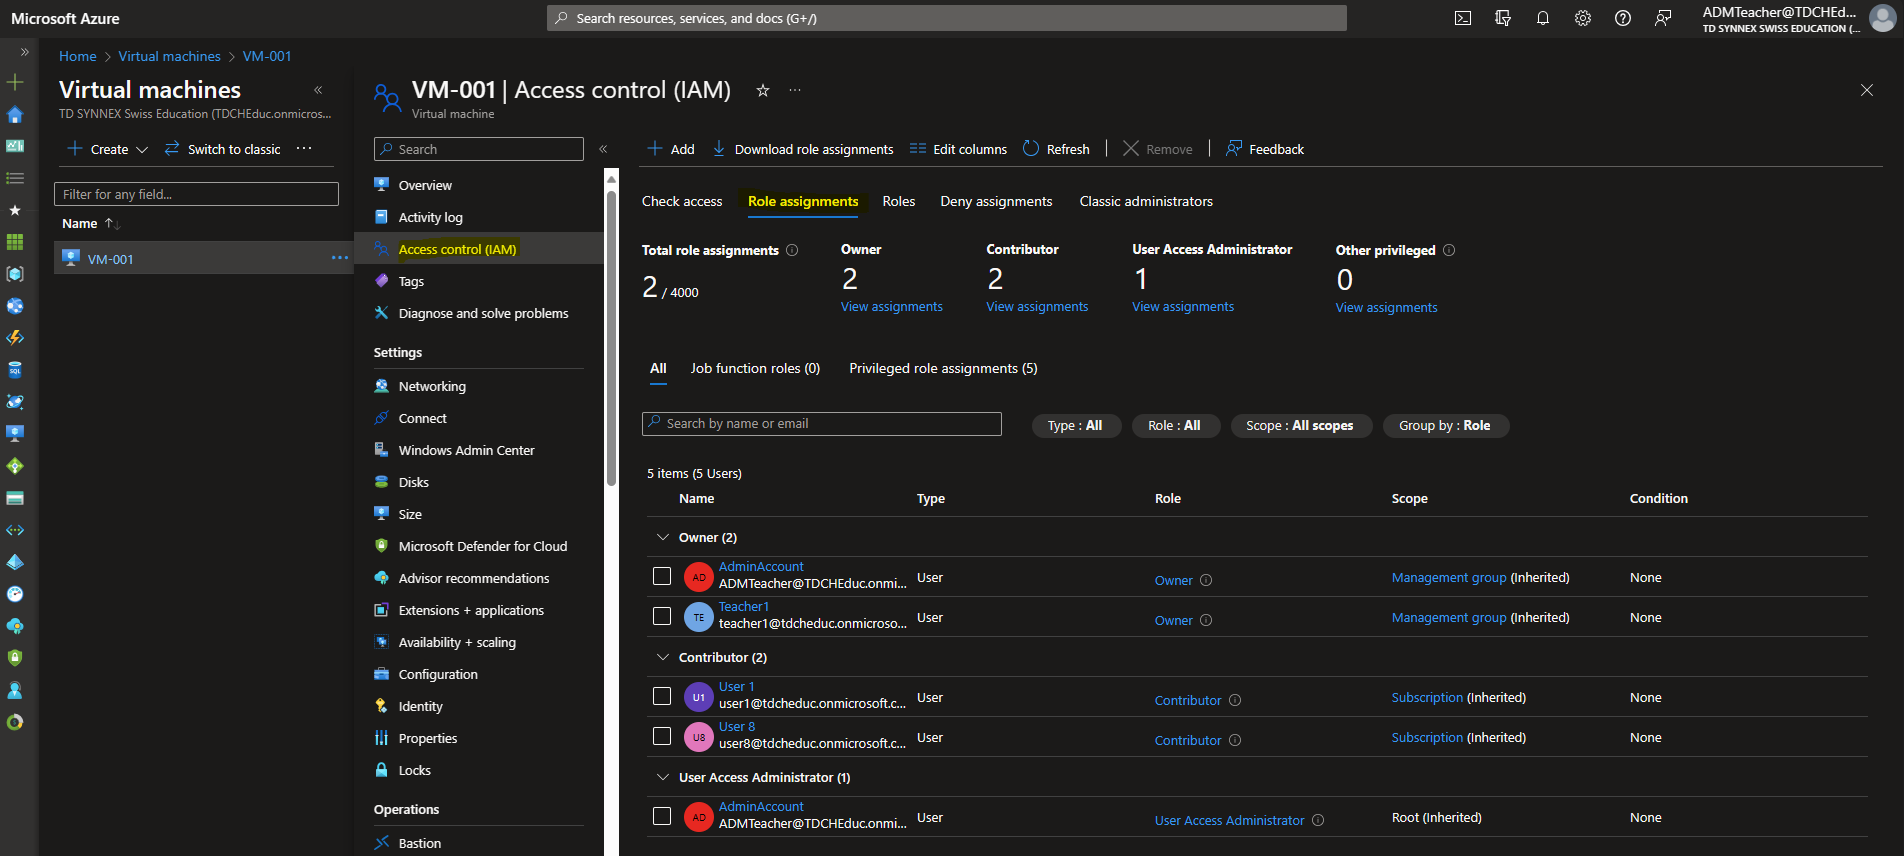Open the Roles tab

[x=899, y=201]
